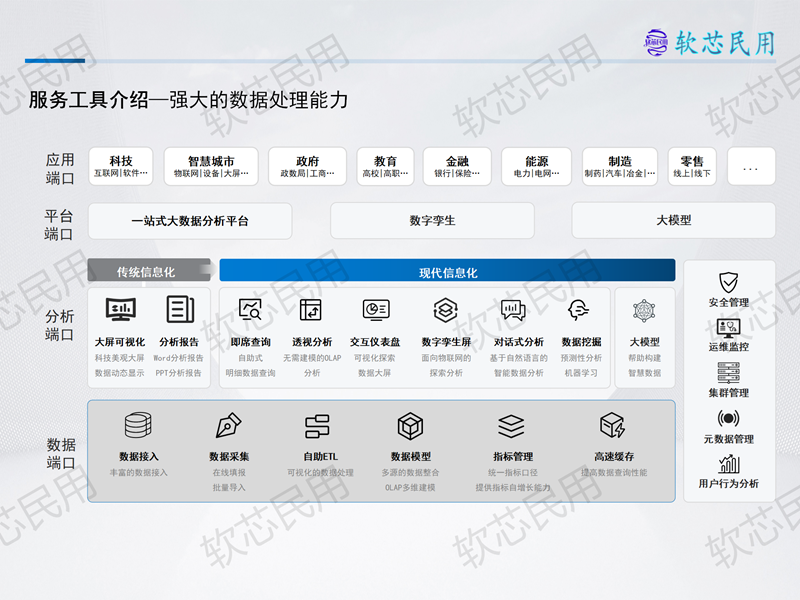This screenshot has width=800, height=600.
Task: Click the text 明细数据查询
Action: pyautogui.click(x=251, y=373)
